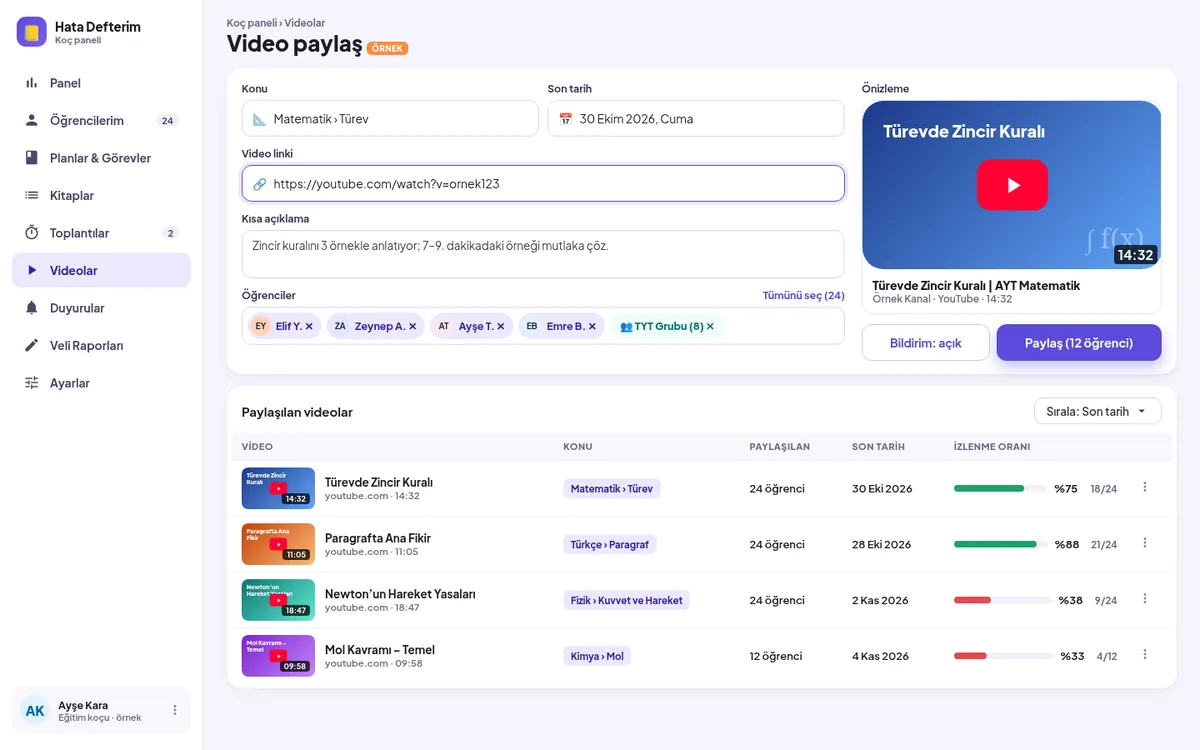
Task: Remove the TYT Grubu (8) chip
Action: [x=710, y=327]
